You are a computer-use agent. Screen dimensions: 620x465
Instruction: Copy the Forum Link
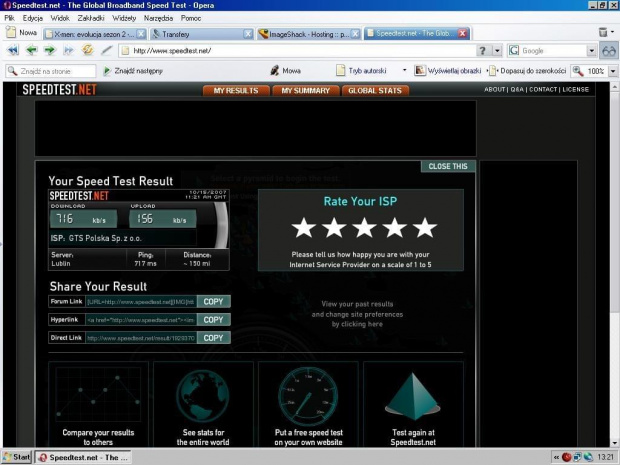pos(213,301)
